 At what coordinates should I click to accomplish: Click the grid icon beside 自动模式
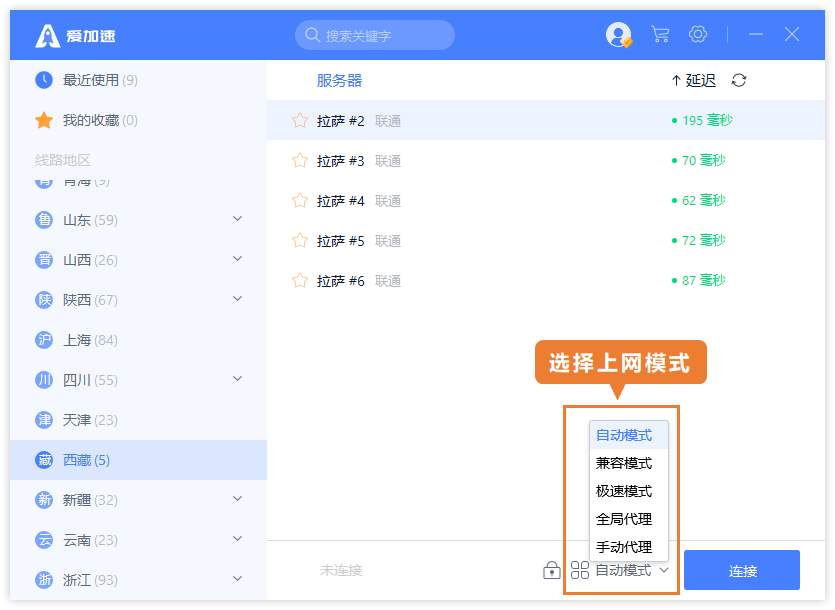tap(579, 570)
